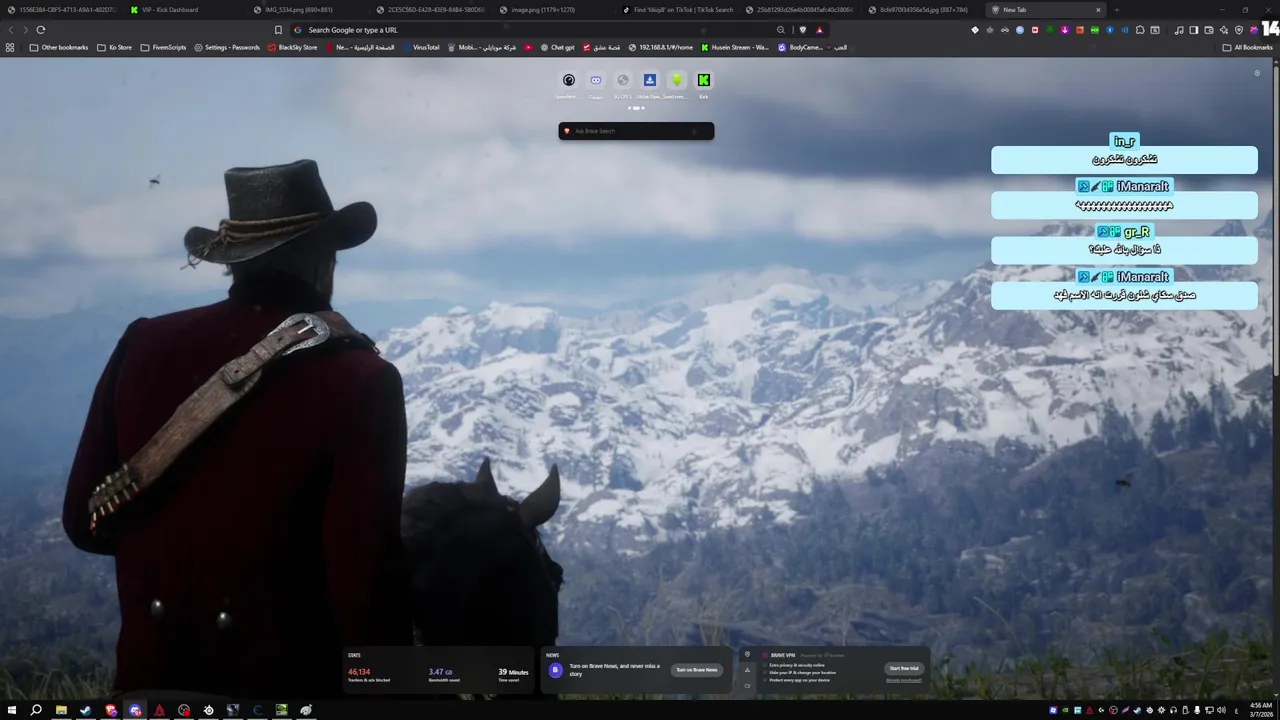The height and width of the screenshot is (720, 1280).
Task: Reload the page using the refresh icon
Action: (41, 30)
